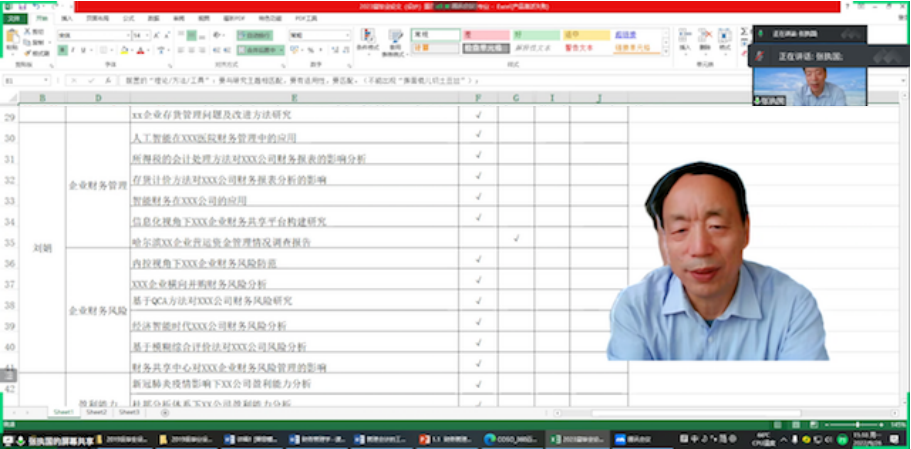Screen dimensions: 911x449
Task: Open the font name dropdown
Action: click(128, 35)
